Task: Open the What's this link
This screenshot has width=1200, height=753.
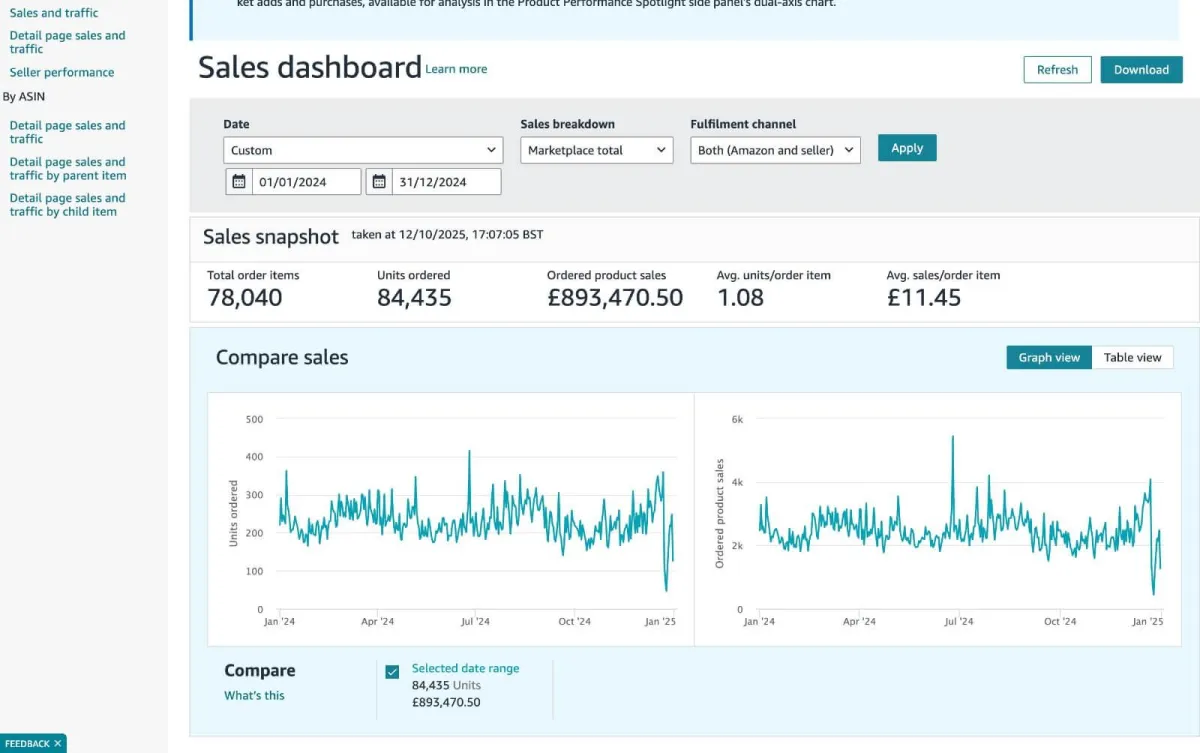Action: click(x=254, y=695)
